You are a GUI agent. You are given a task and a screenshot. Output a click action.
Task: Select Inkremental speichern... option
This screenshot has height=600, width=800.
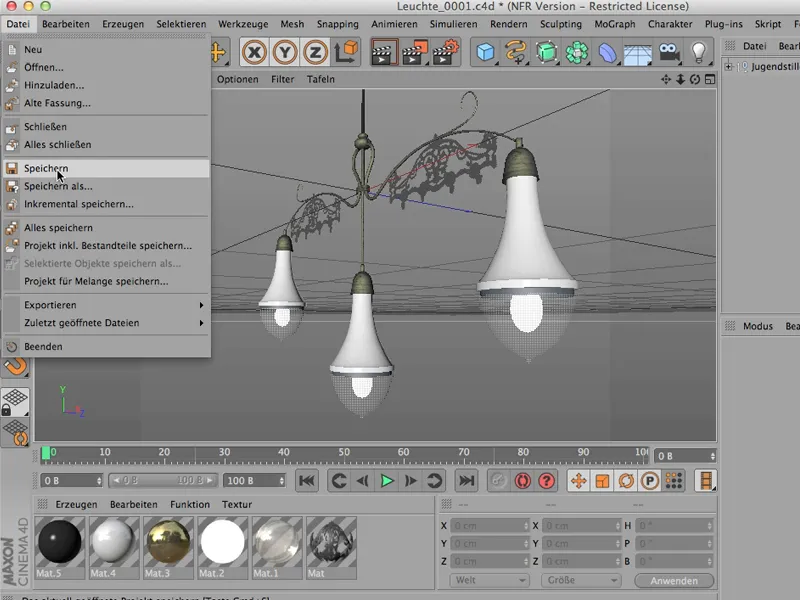pyautogui.click(x=106, y=204)
